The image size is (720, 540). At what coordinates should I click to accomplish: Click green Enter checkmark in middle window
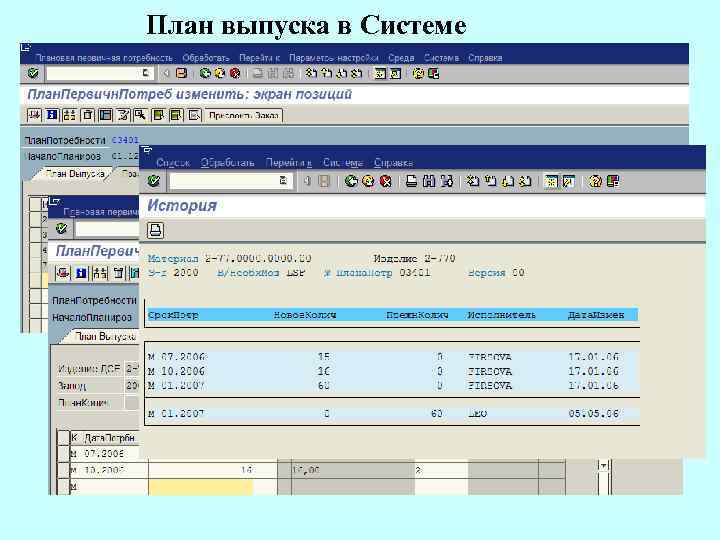click(61, 228)
